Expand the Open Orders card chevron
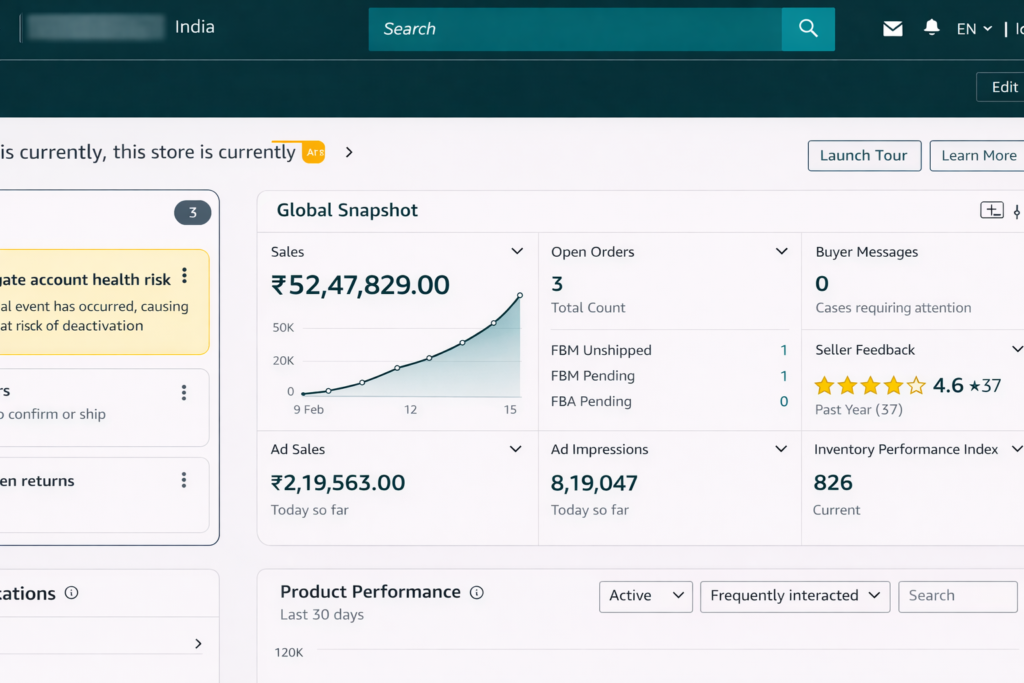 (782, 252)
